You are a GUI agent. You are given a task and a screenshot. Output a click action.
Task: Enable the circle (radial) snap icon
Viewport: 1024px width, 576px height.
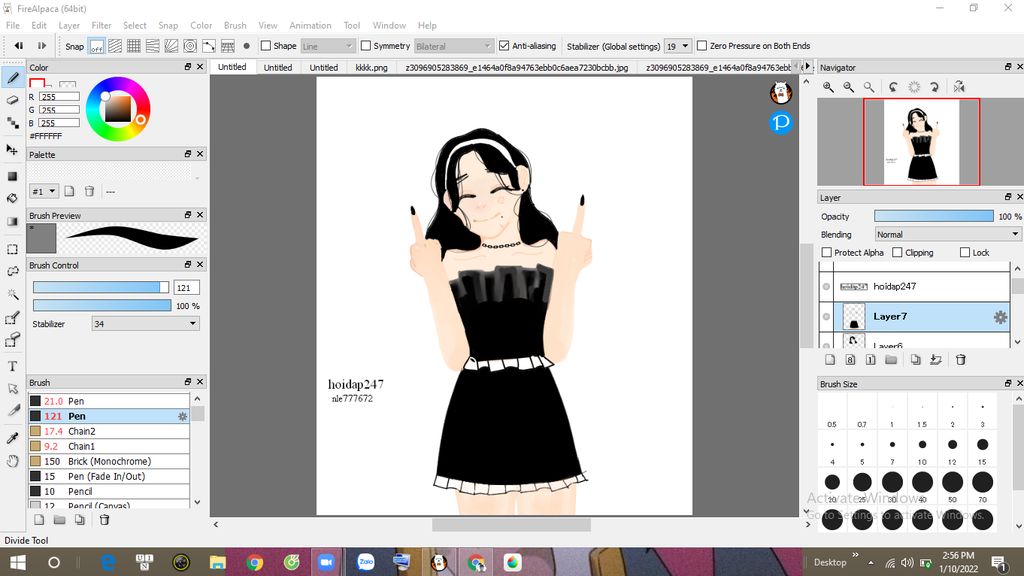190,46
